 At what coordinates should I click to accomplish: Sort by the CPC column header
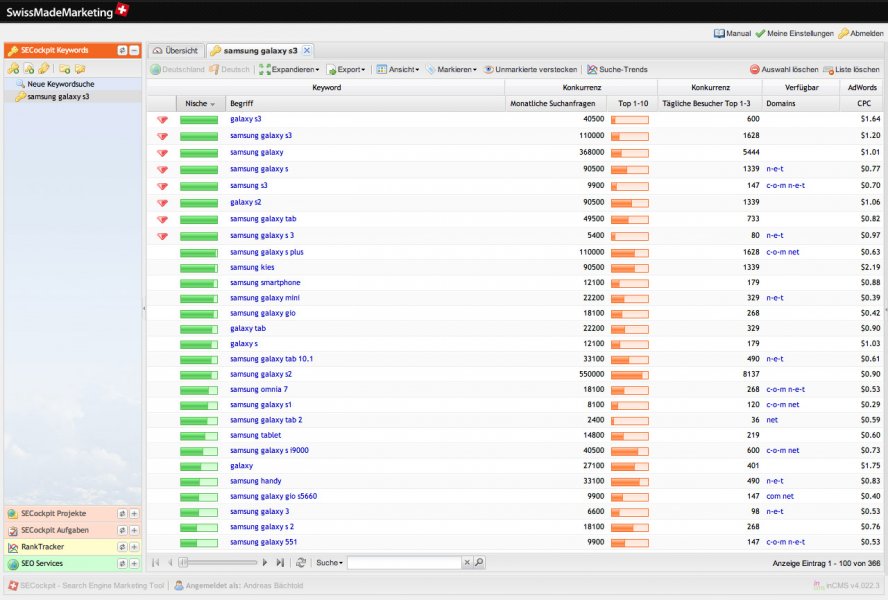pos(864,104)
